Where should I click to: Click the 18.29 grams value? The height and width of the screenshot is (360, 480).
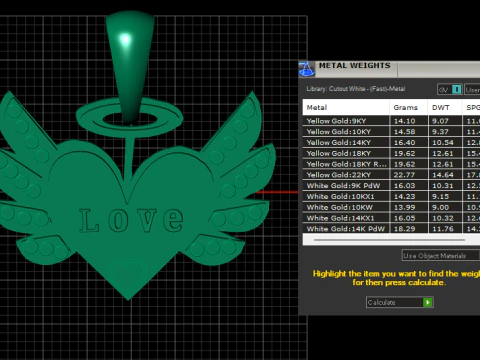pos(405,229)
